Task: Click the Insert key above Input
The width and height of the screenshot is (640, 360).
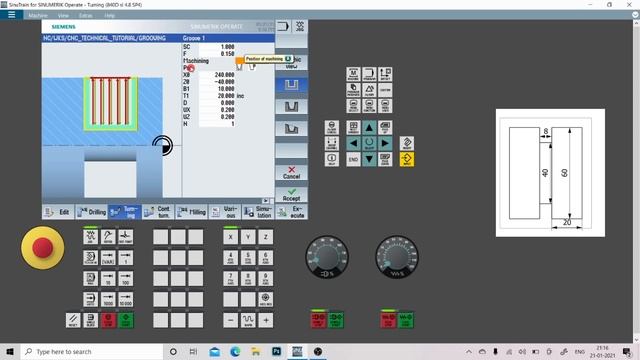Action: tap(407, 143)
